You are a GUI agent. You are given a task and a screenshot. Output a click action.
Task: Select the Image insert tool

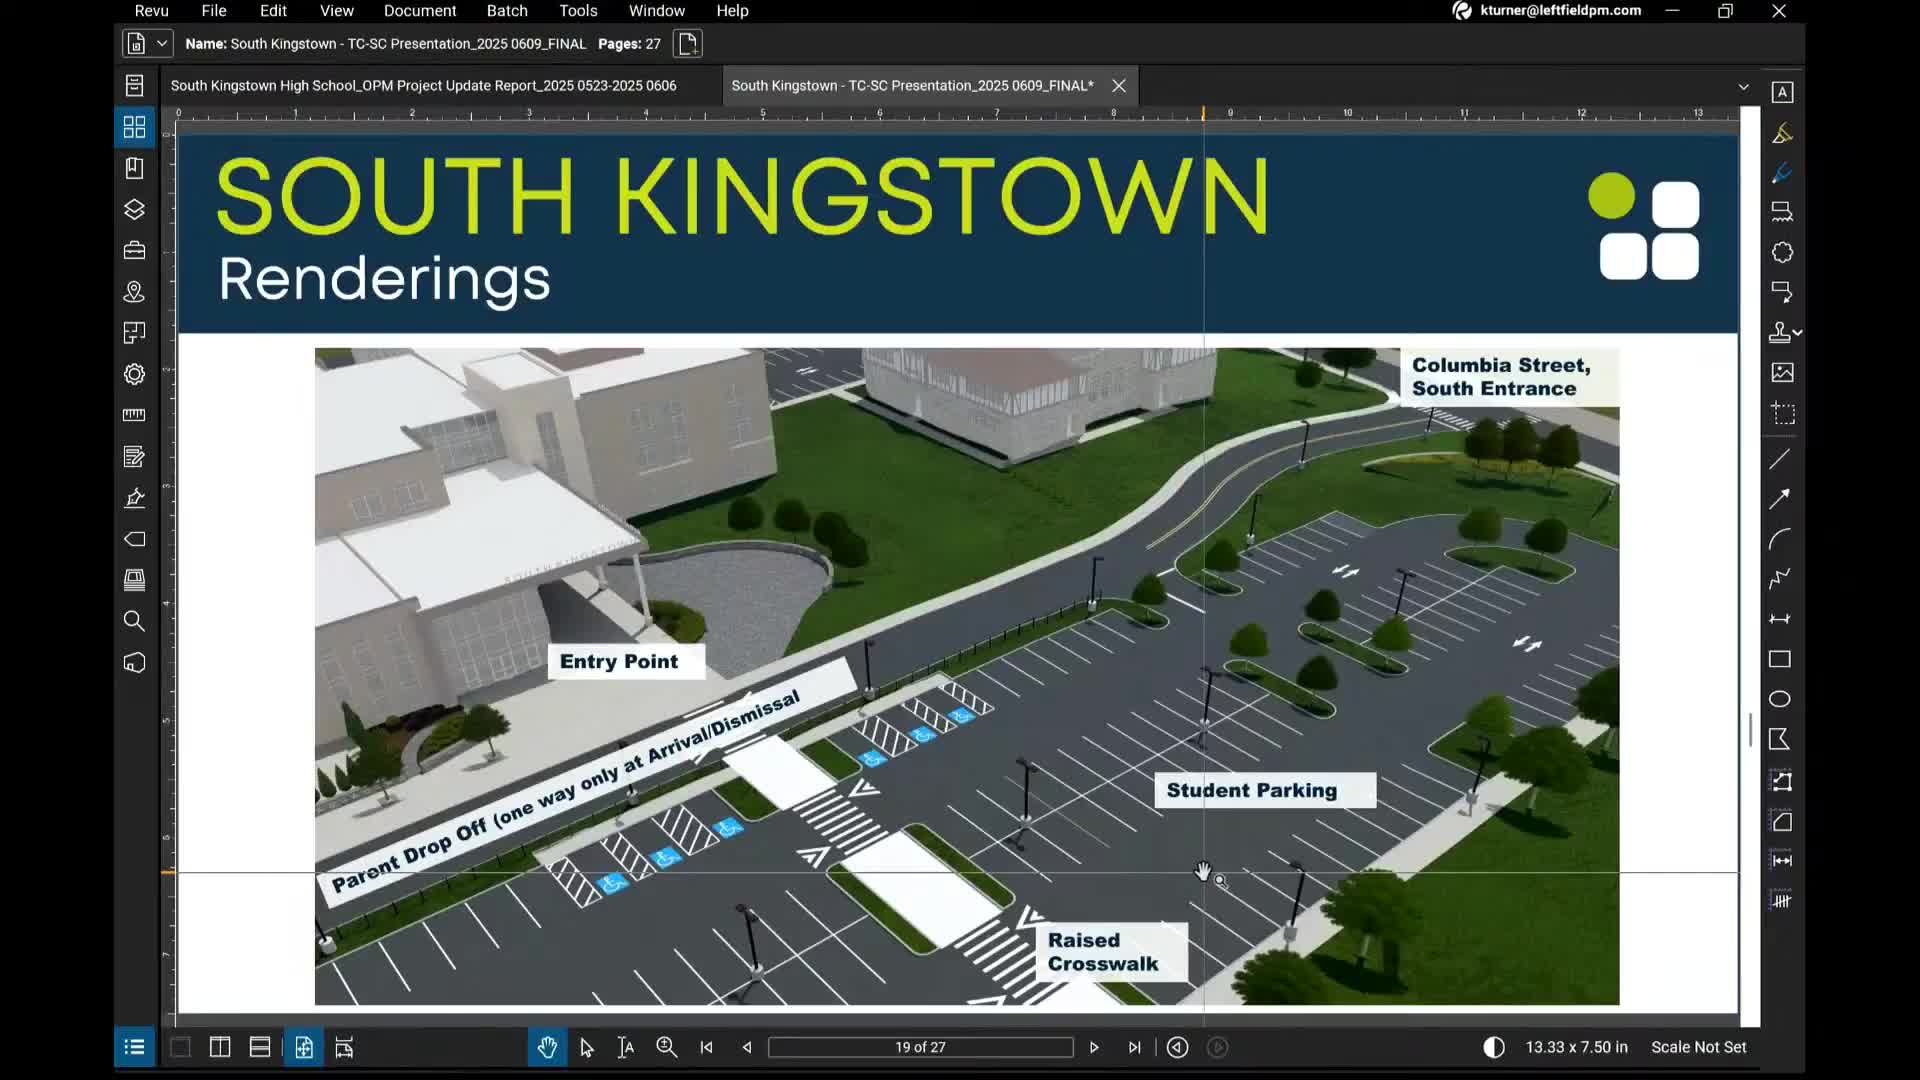1782,373
